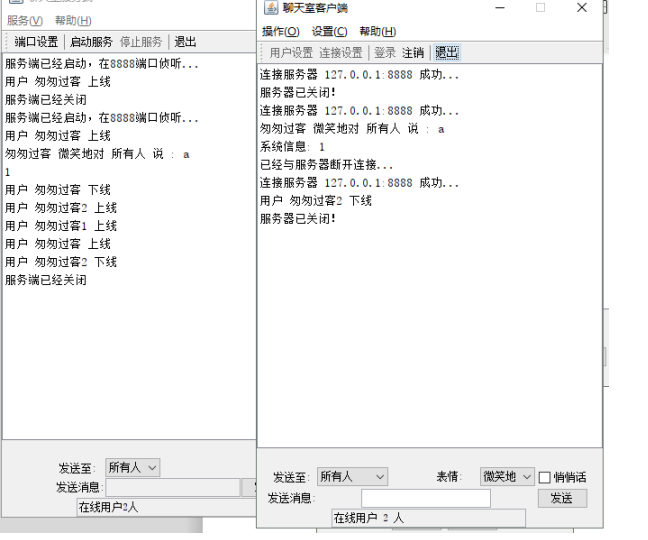
Task: Click 端口设置 in the server toolbar
Action: [x=36, y=42]
